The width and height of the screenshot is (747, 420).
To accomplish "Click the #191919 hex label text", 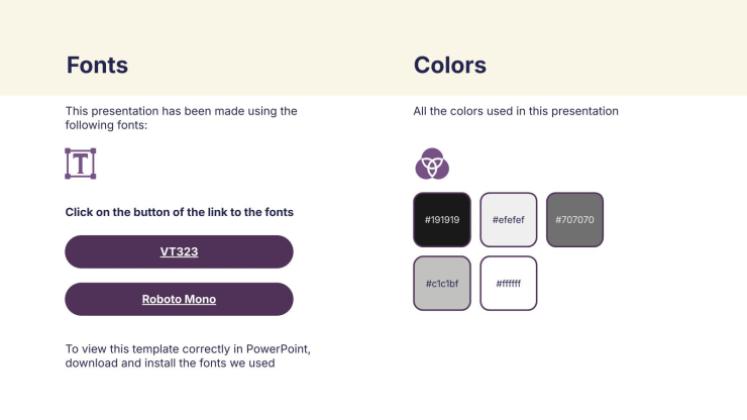I will [442, 220].
